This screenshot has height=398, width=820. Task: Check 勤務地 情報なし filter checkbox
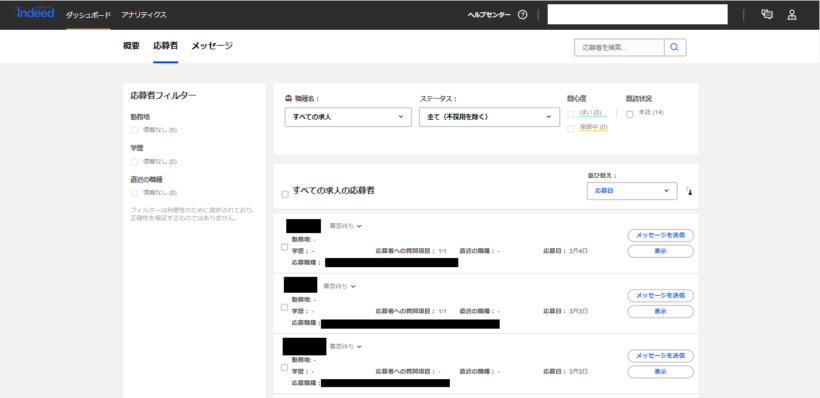[x=134, y=130]
